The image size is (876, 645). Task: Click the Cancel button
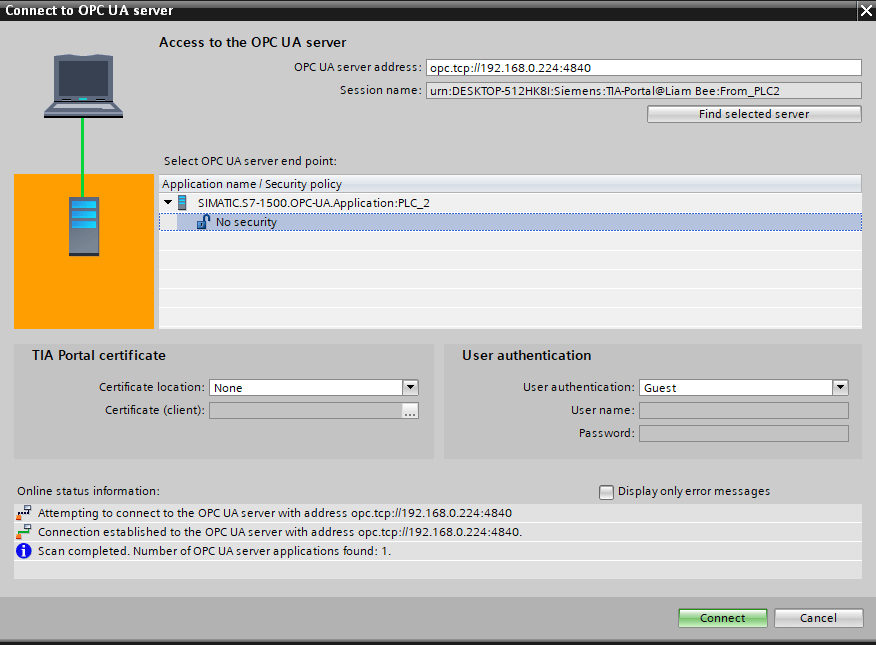point(818,618)
